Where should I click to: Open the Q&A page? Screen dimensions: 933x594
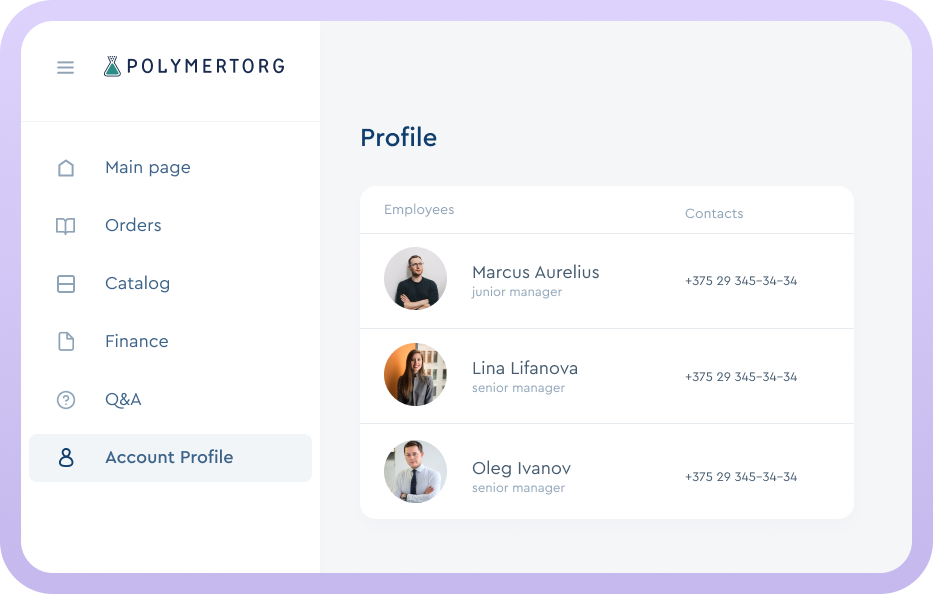[123, 400]
